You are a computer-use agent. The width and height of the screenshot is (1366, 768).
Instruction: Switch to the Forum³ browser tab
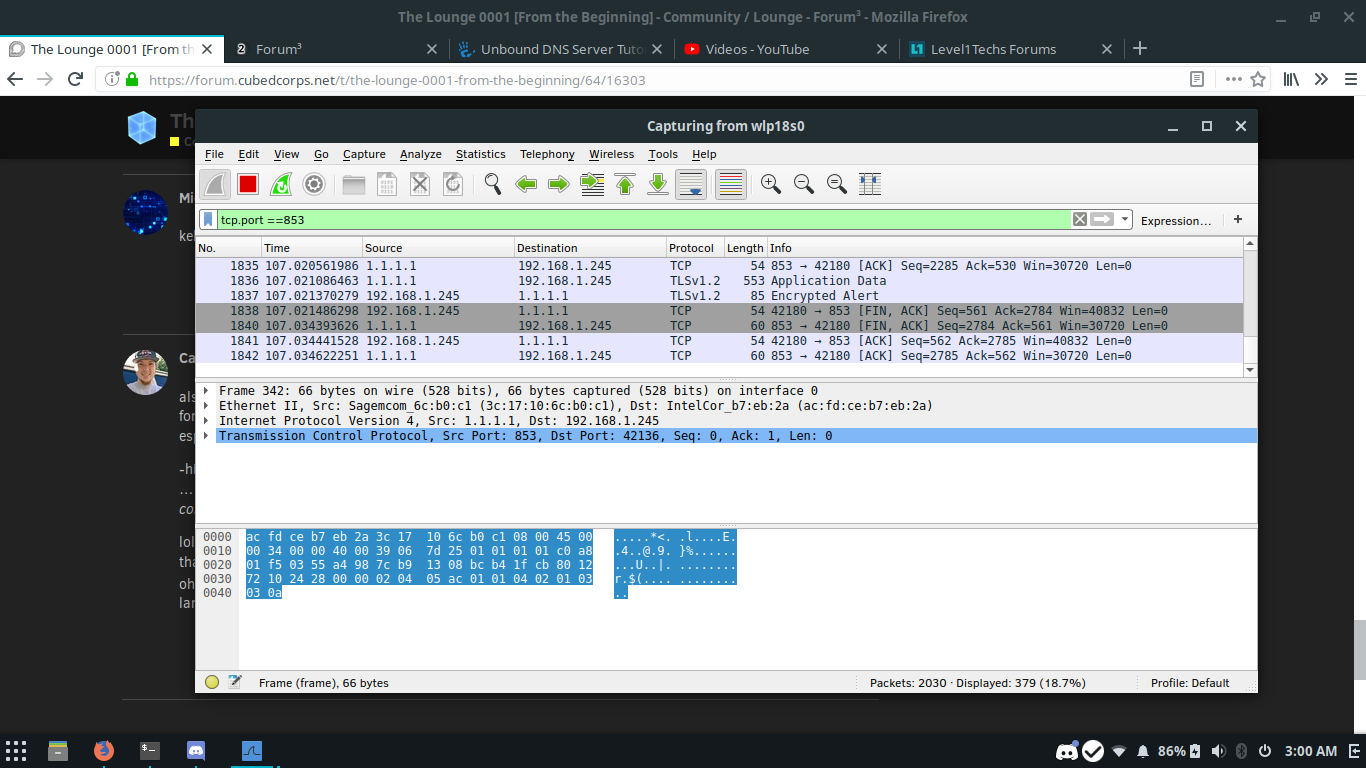point(336,49)
